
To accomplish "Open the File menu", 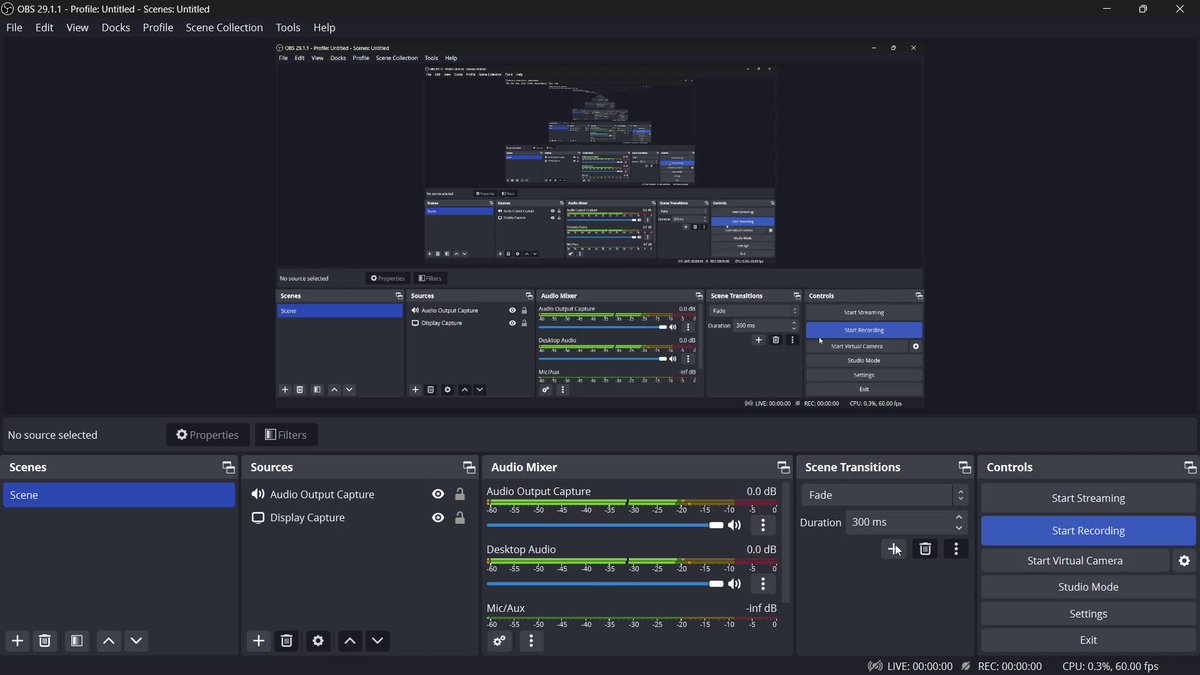I will 14,27.
